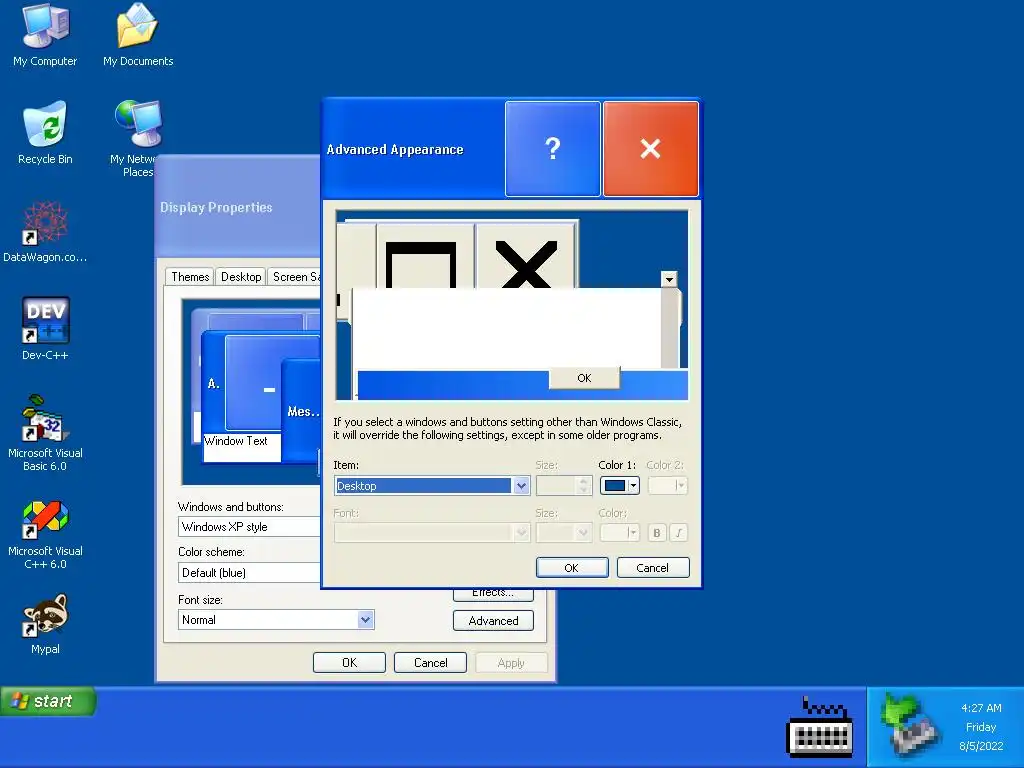Image resolution: width=1024 pixels, height=768 pixels.
Task: Open the My Computer desktop icon
Action: 45,35
